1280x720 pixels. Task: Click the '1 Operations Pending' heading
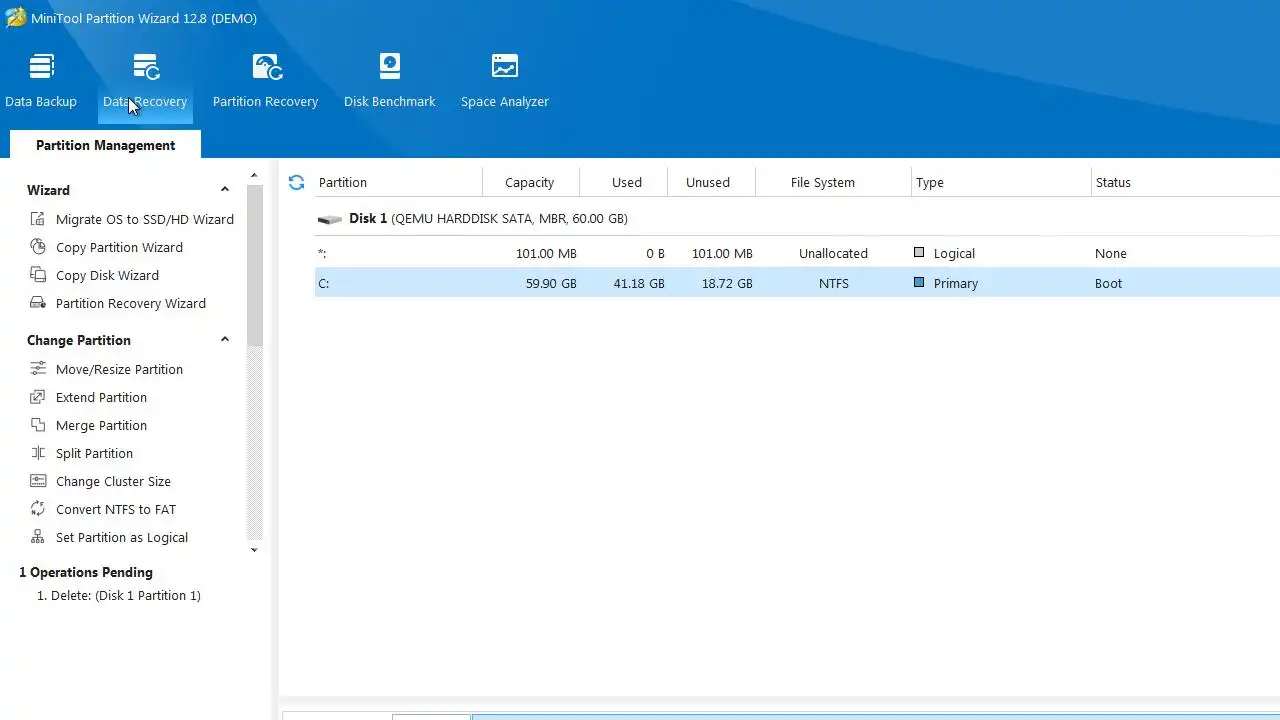coord(86,572)
